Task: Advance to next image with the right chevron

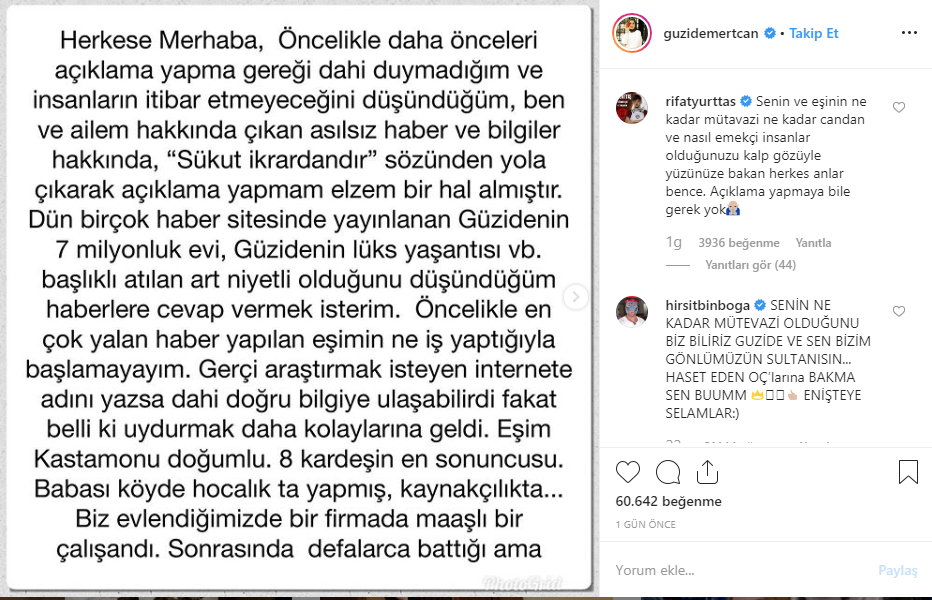Action: [x=575, y=297]
